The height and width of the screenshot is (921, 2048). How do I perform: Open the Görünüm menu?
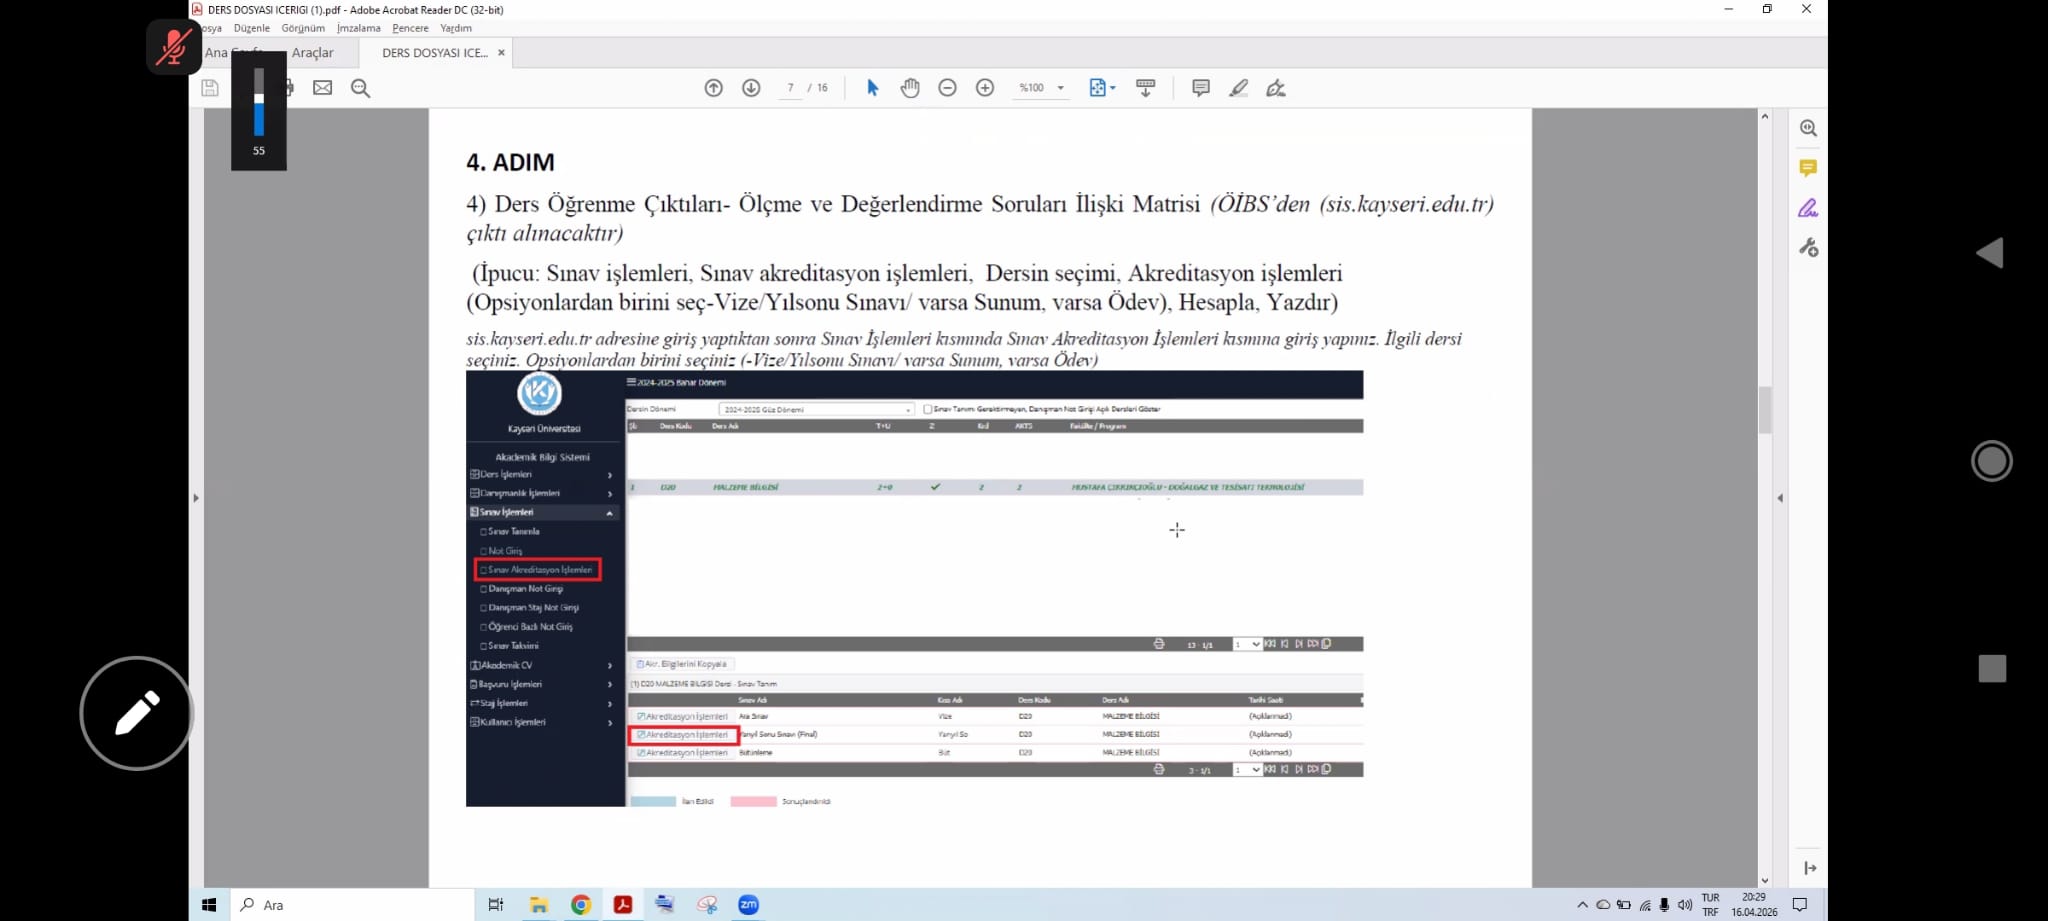303,28
